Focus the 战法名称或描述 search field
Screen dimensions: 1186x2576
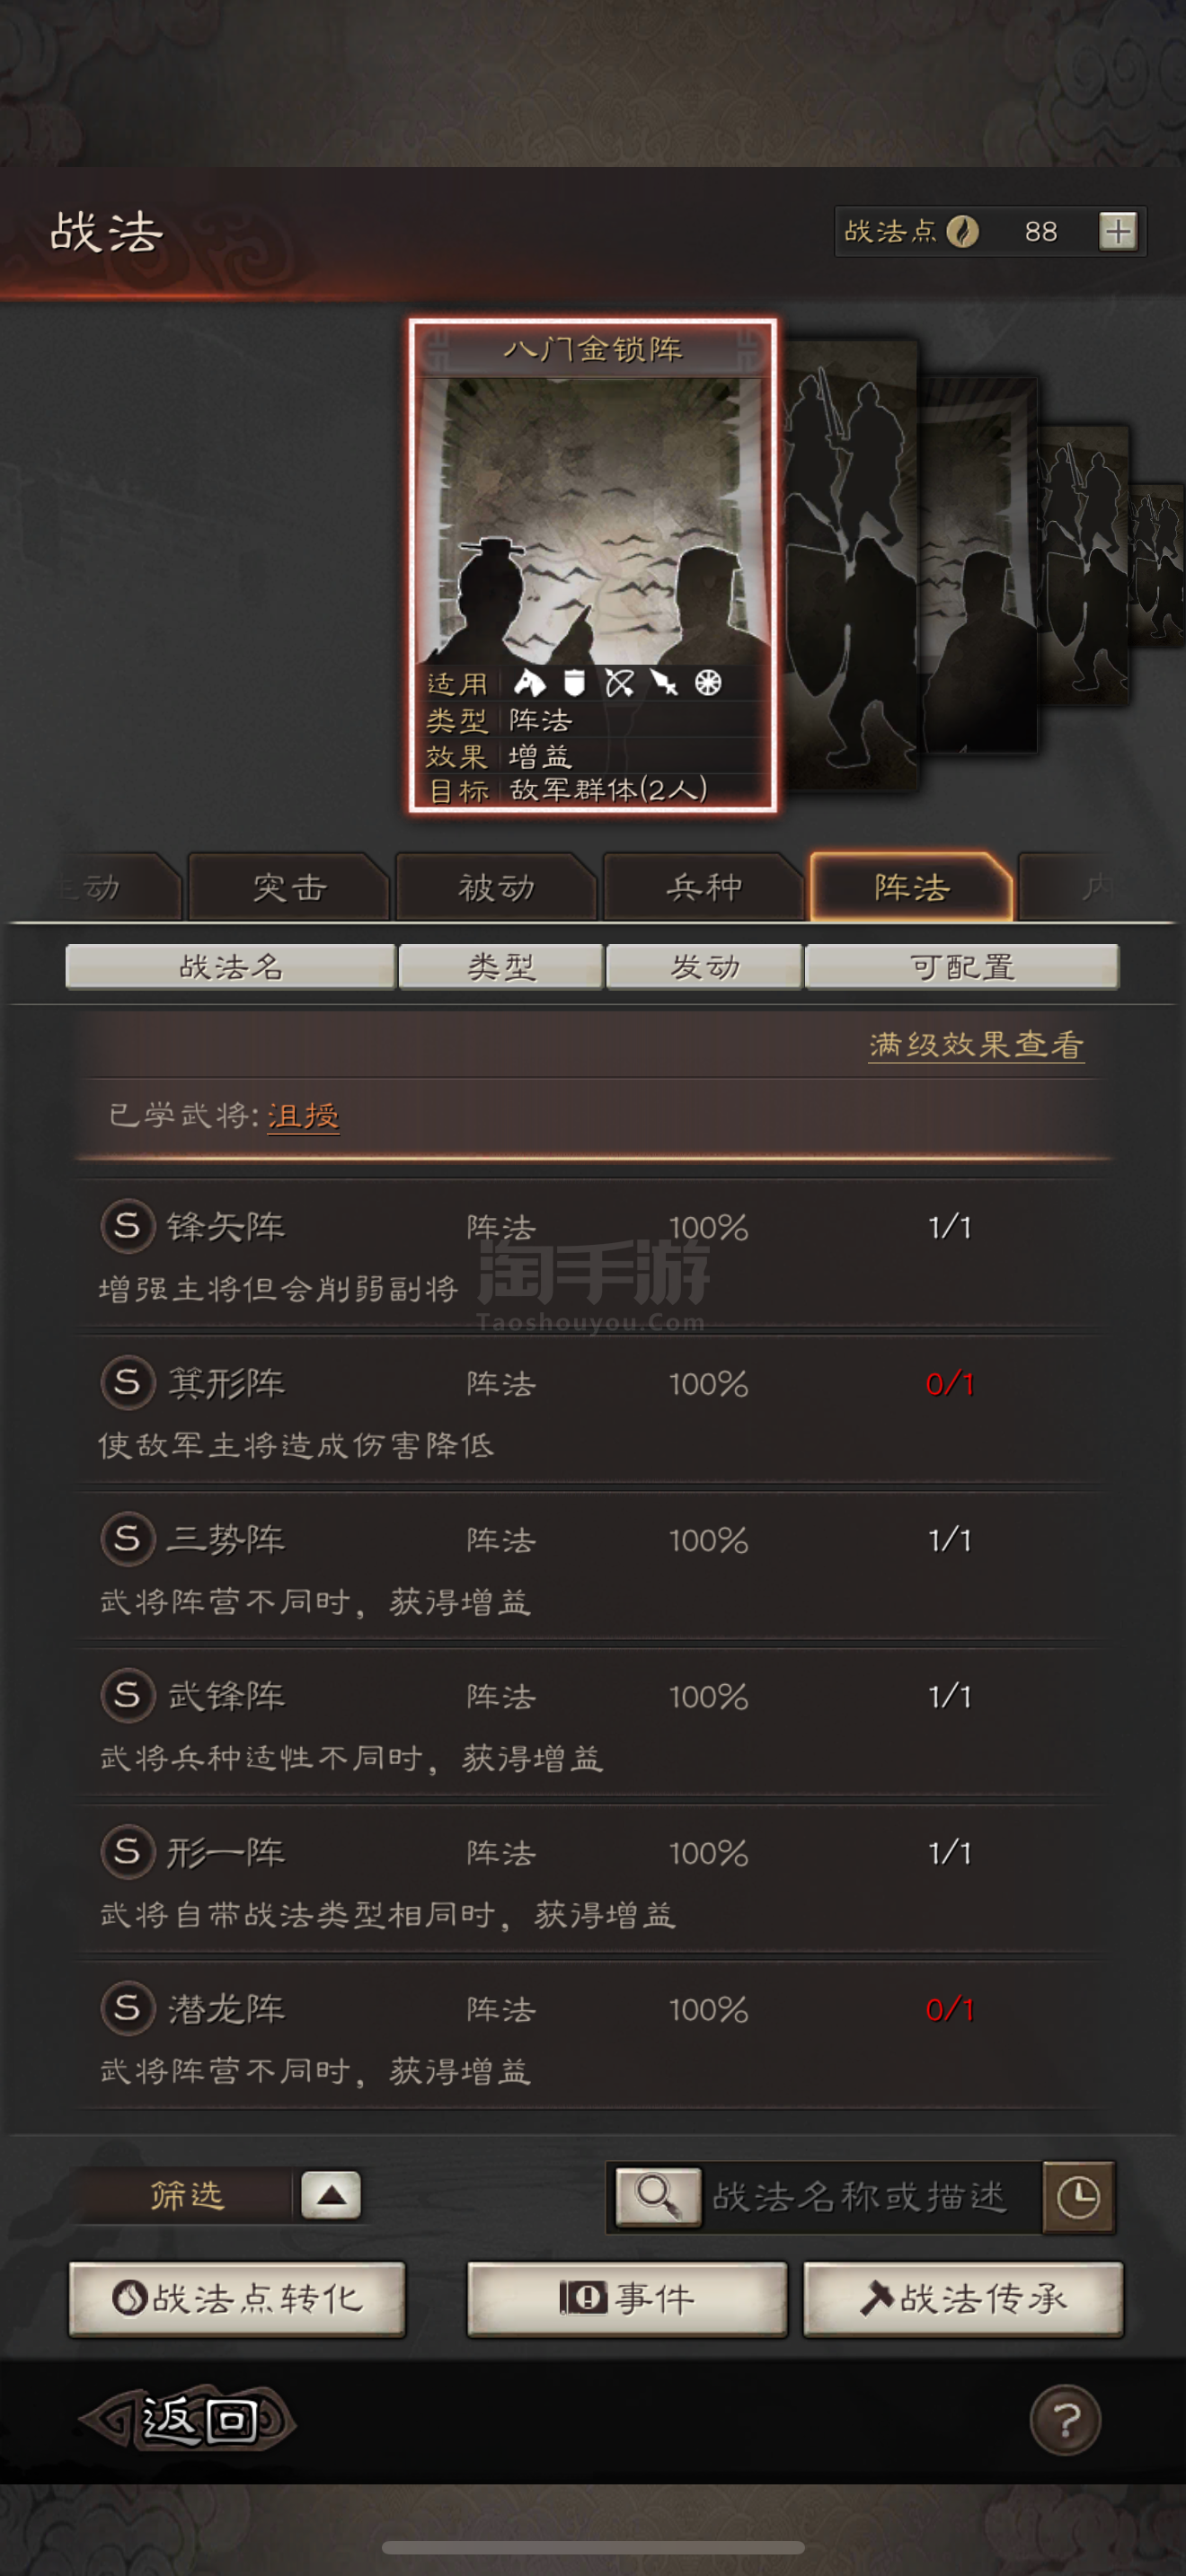(x=870, y=2196)
